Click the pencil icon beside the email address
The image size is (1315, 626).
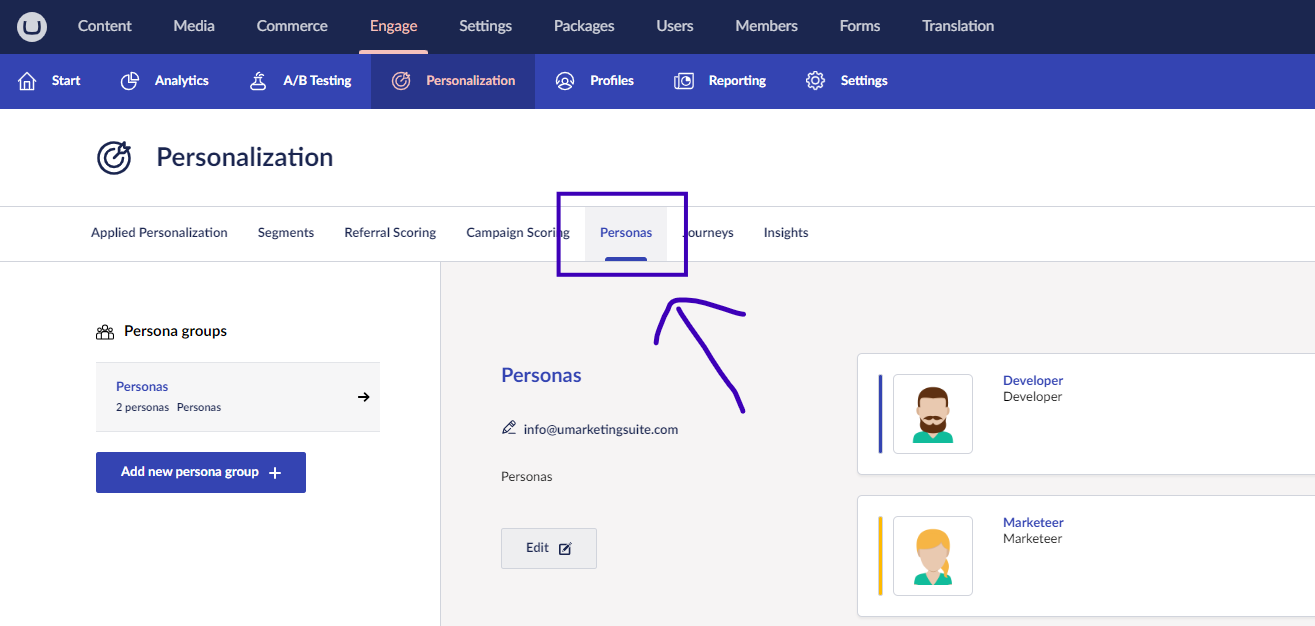(508, 428)
